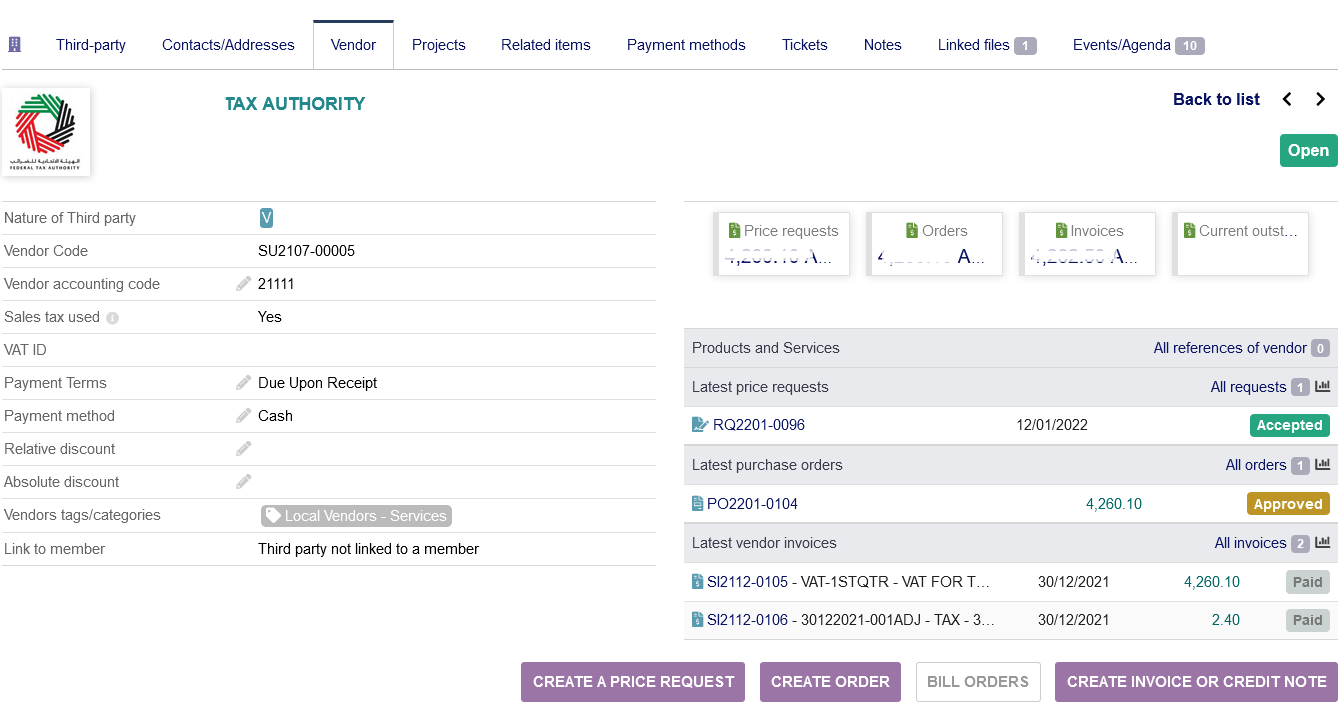
Task: Edit the vendor accounting code pencil icon
Action: pyautogui.click(x=244, y=284)
